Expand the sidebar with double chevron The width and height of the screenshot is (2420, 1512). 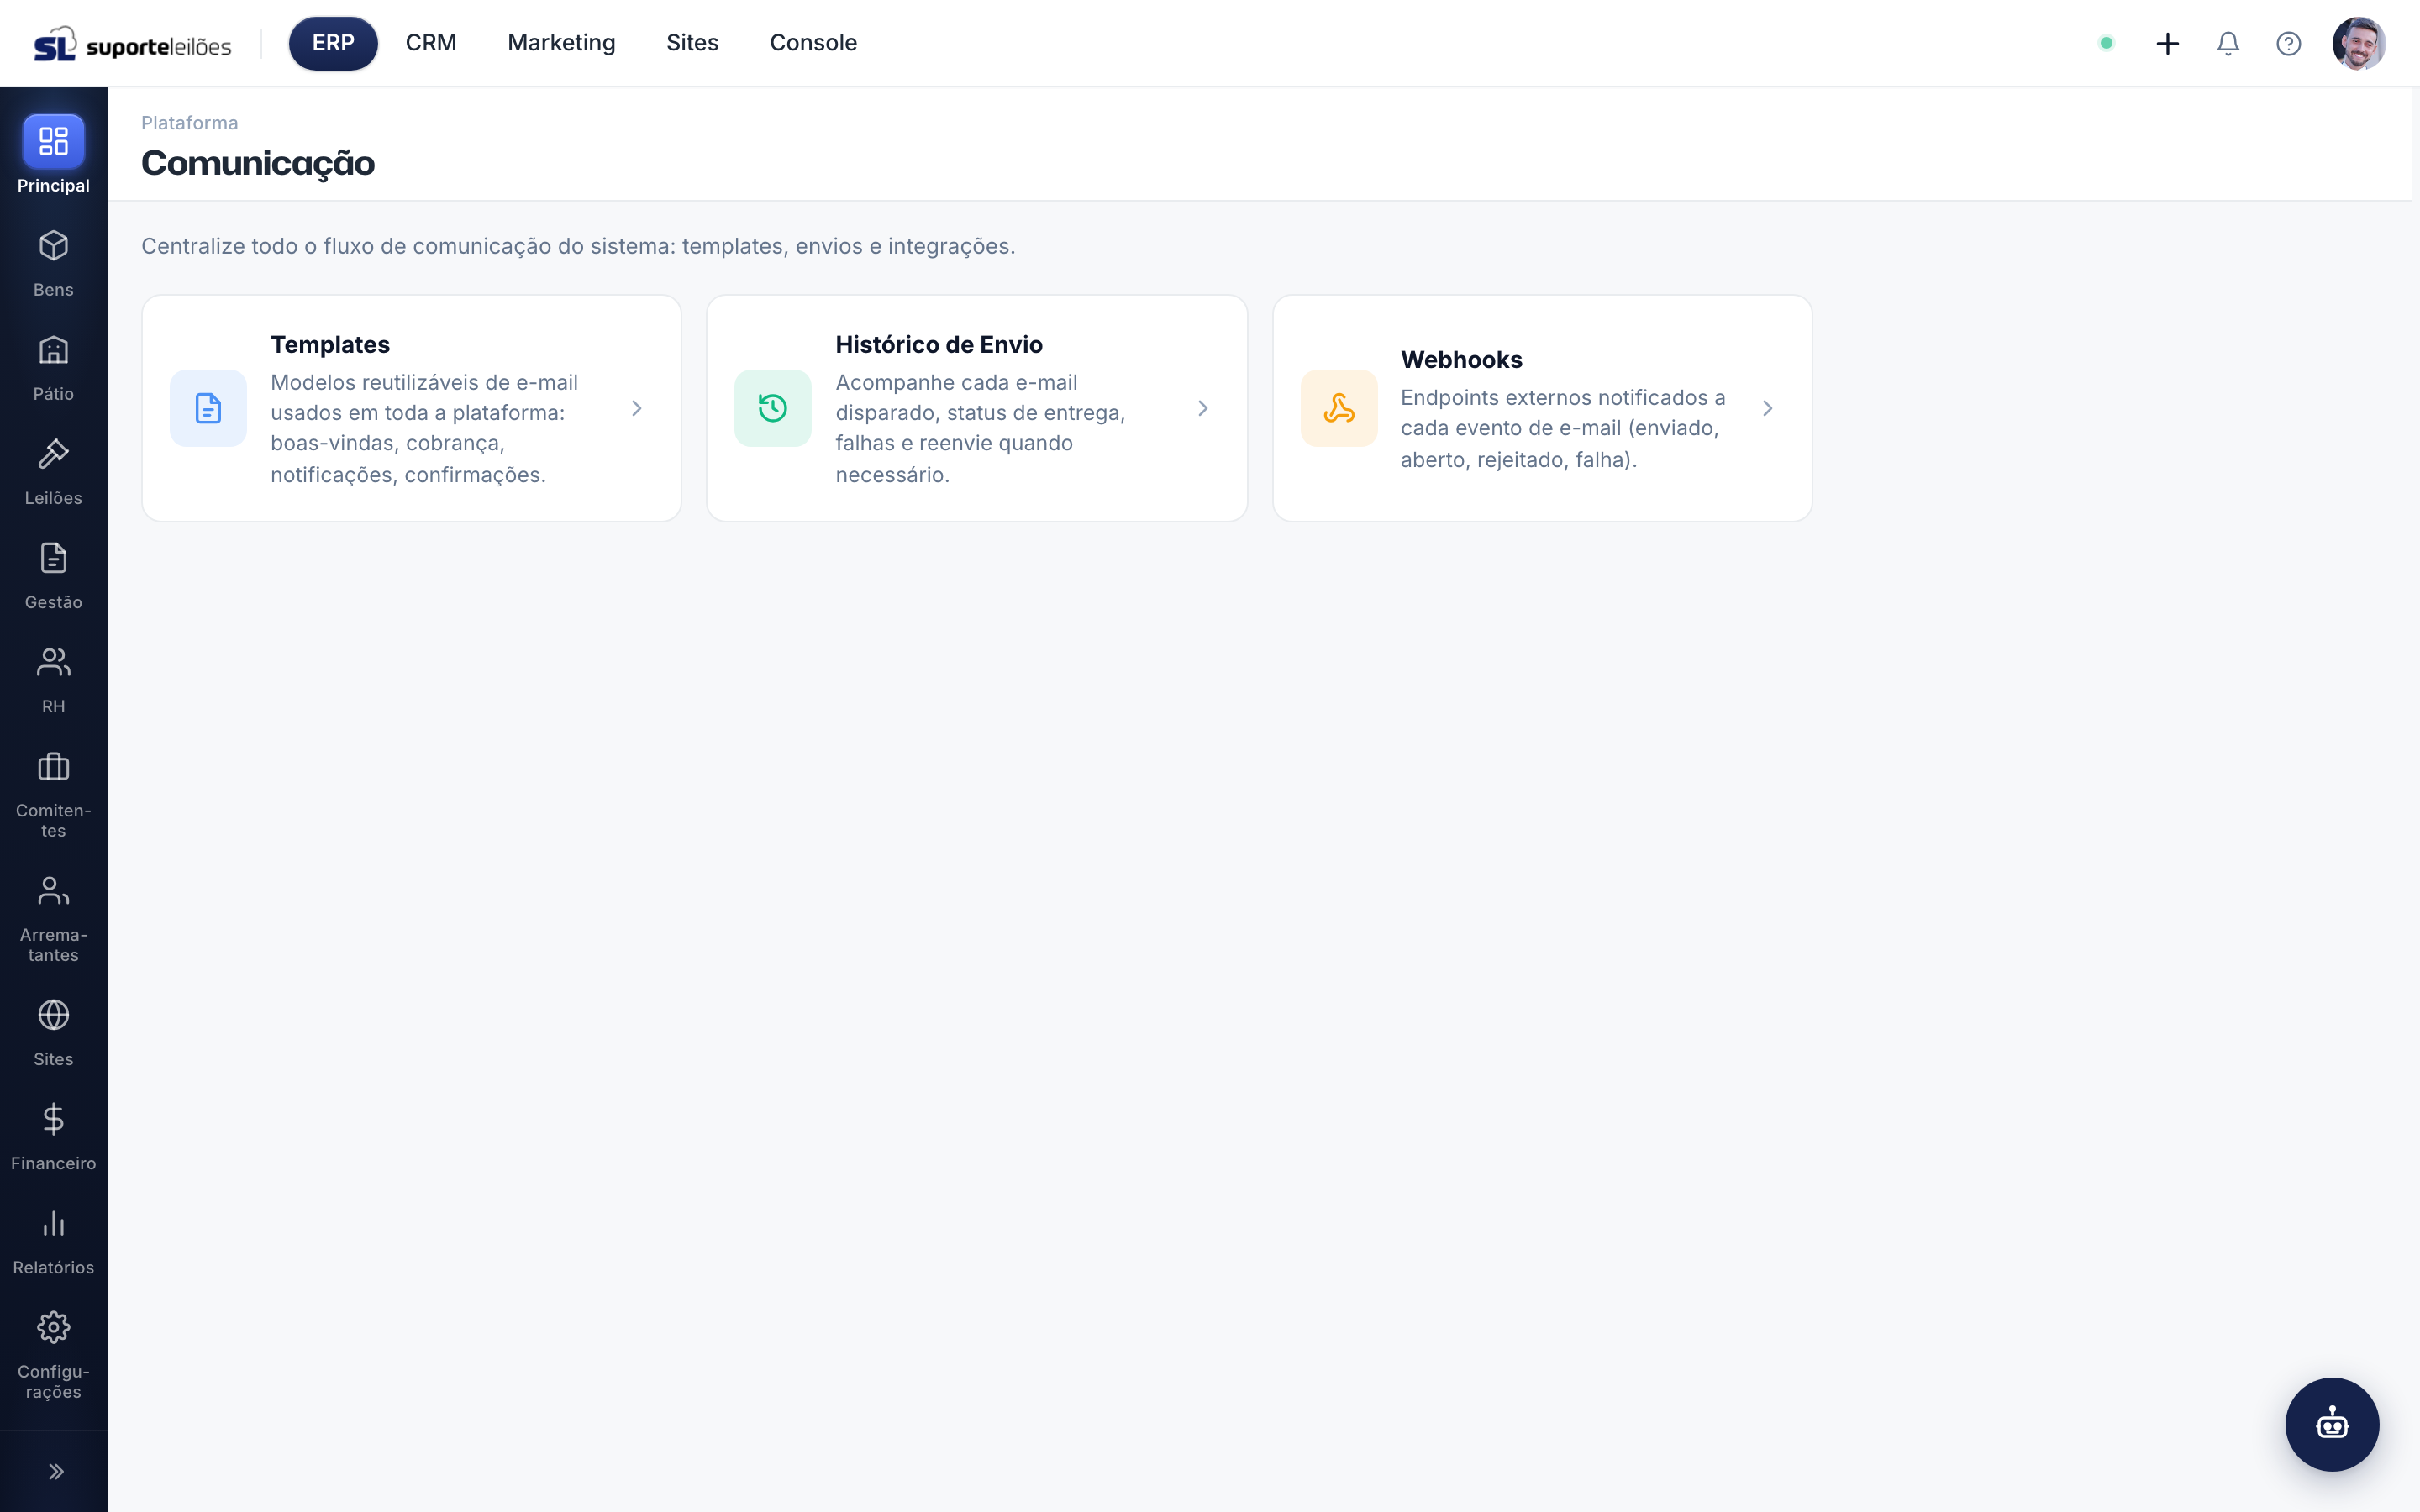click(x=55, y=1471)
